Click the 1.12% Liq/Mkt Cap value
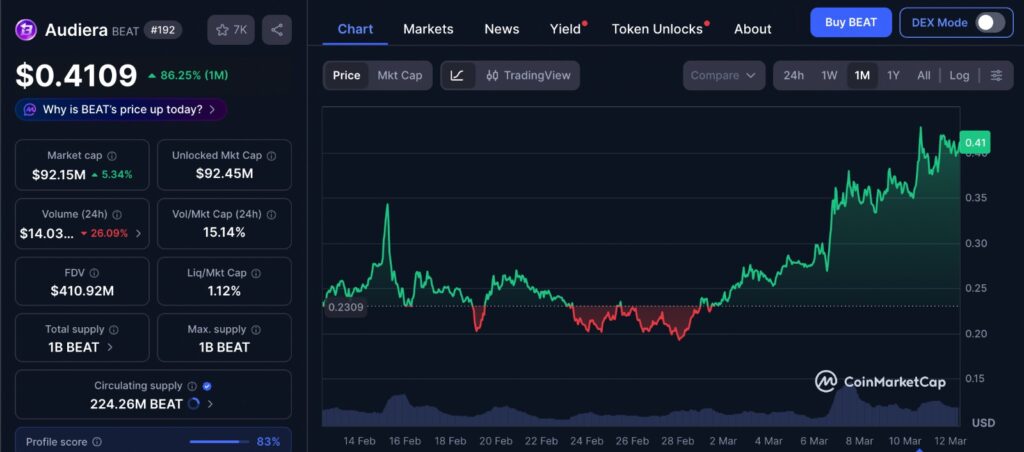The image size is (1024, 452). (x=224, y=291)
